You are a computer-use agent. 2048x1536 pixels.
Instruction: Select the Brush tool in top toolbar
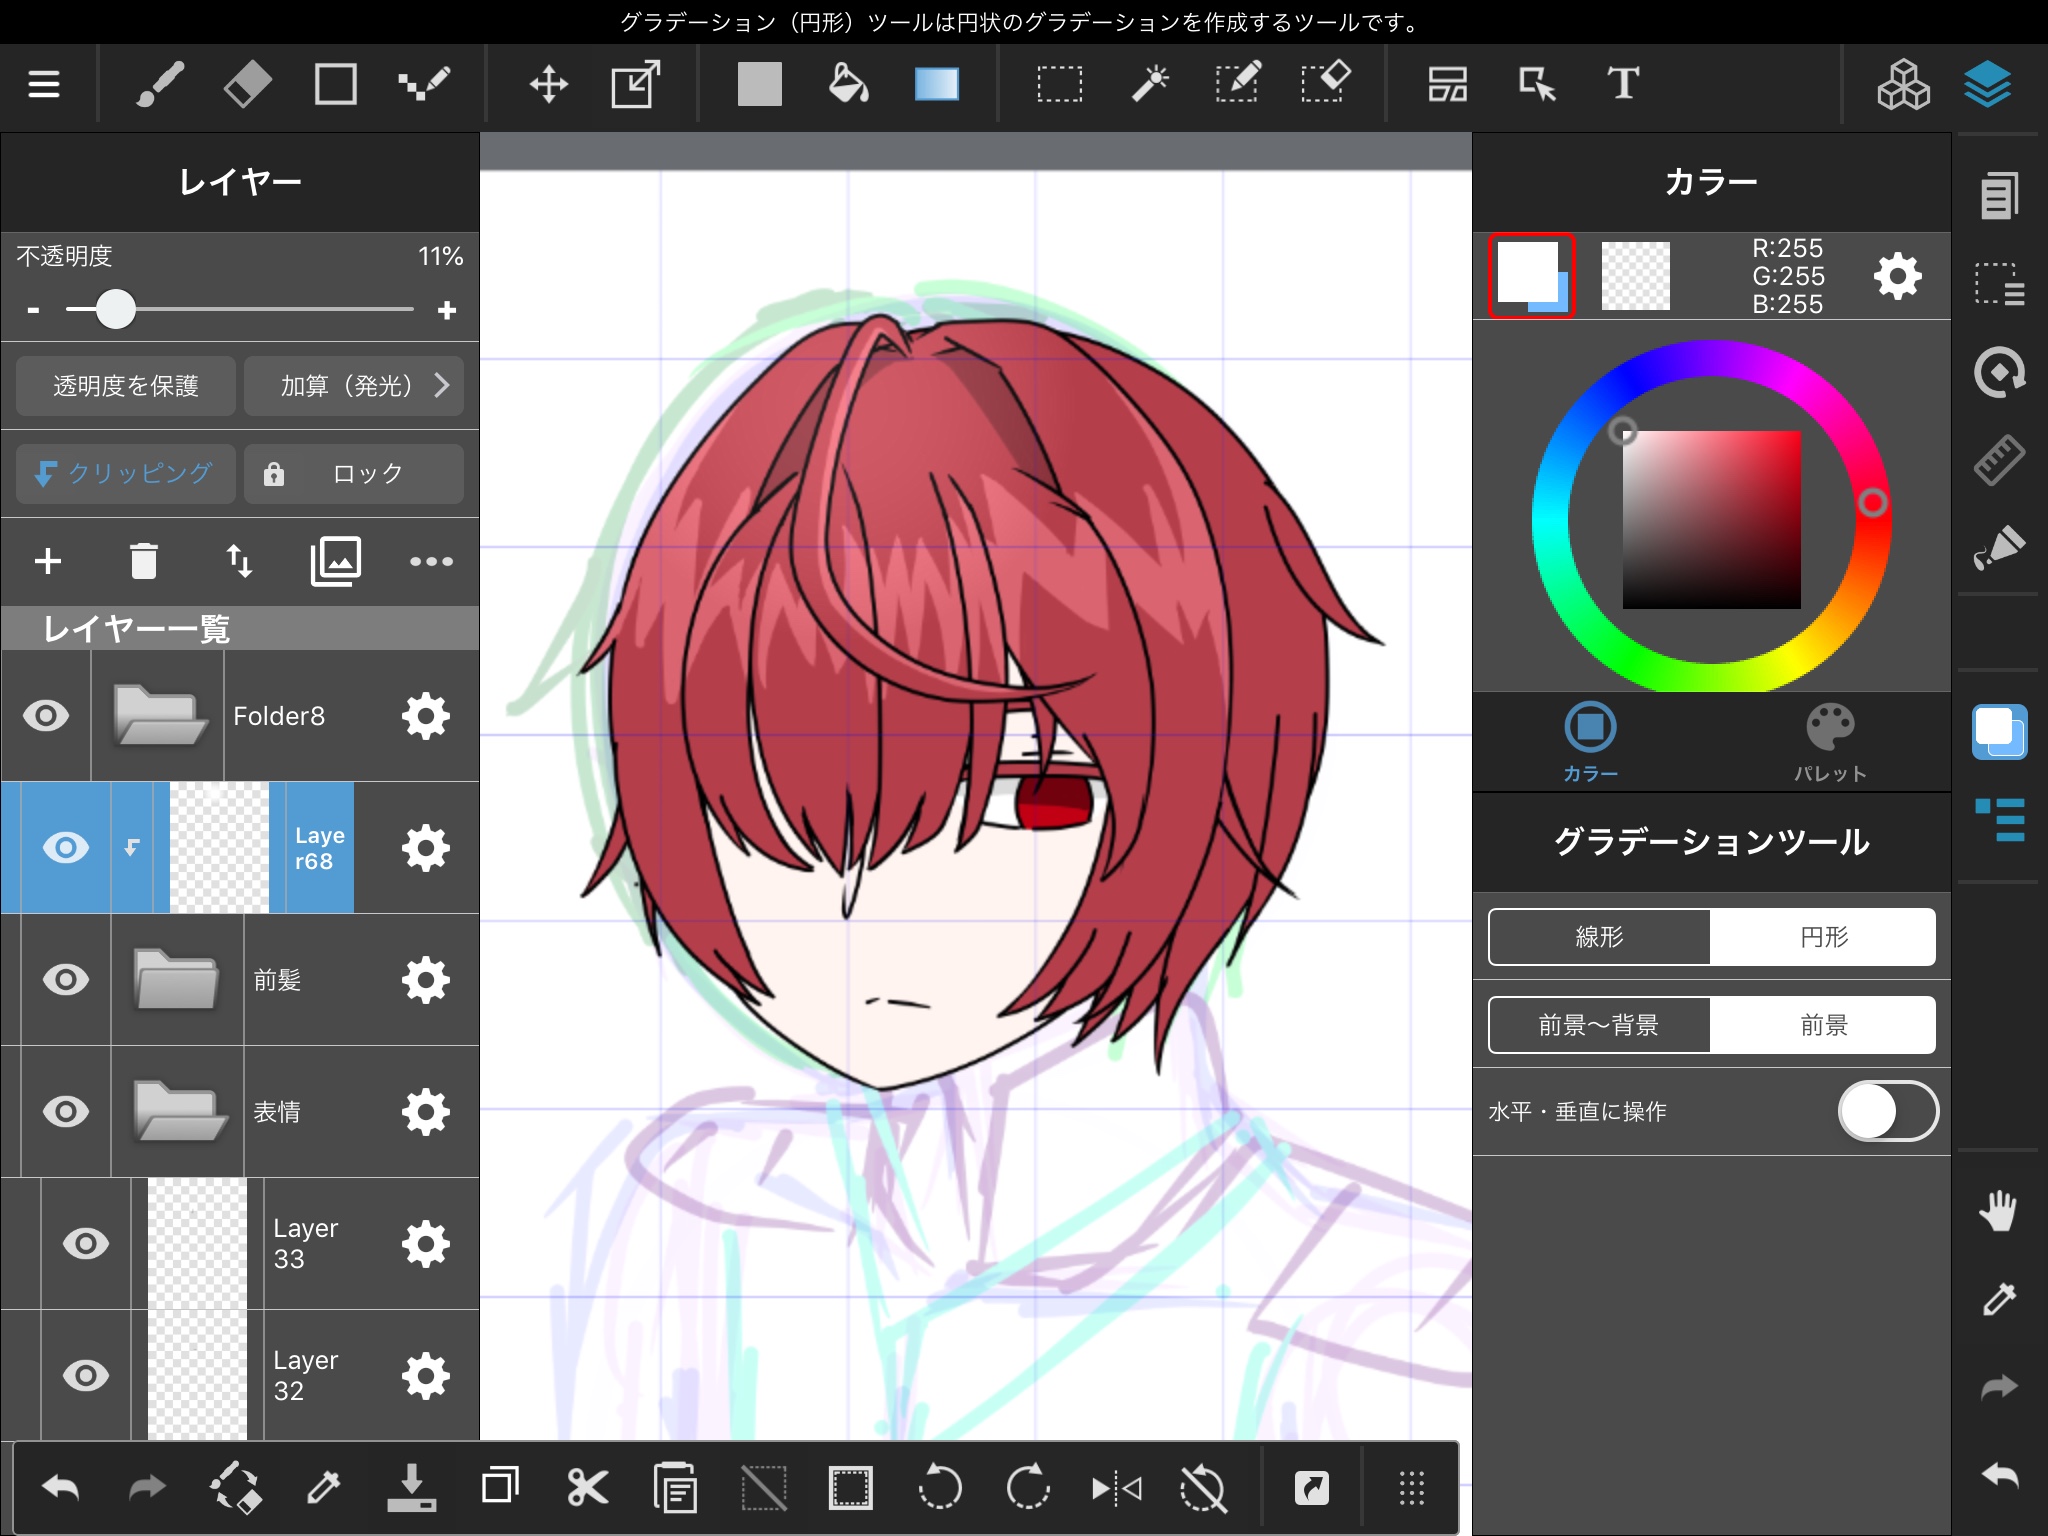[x=160, y=84]
